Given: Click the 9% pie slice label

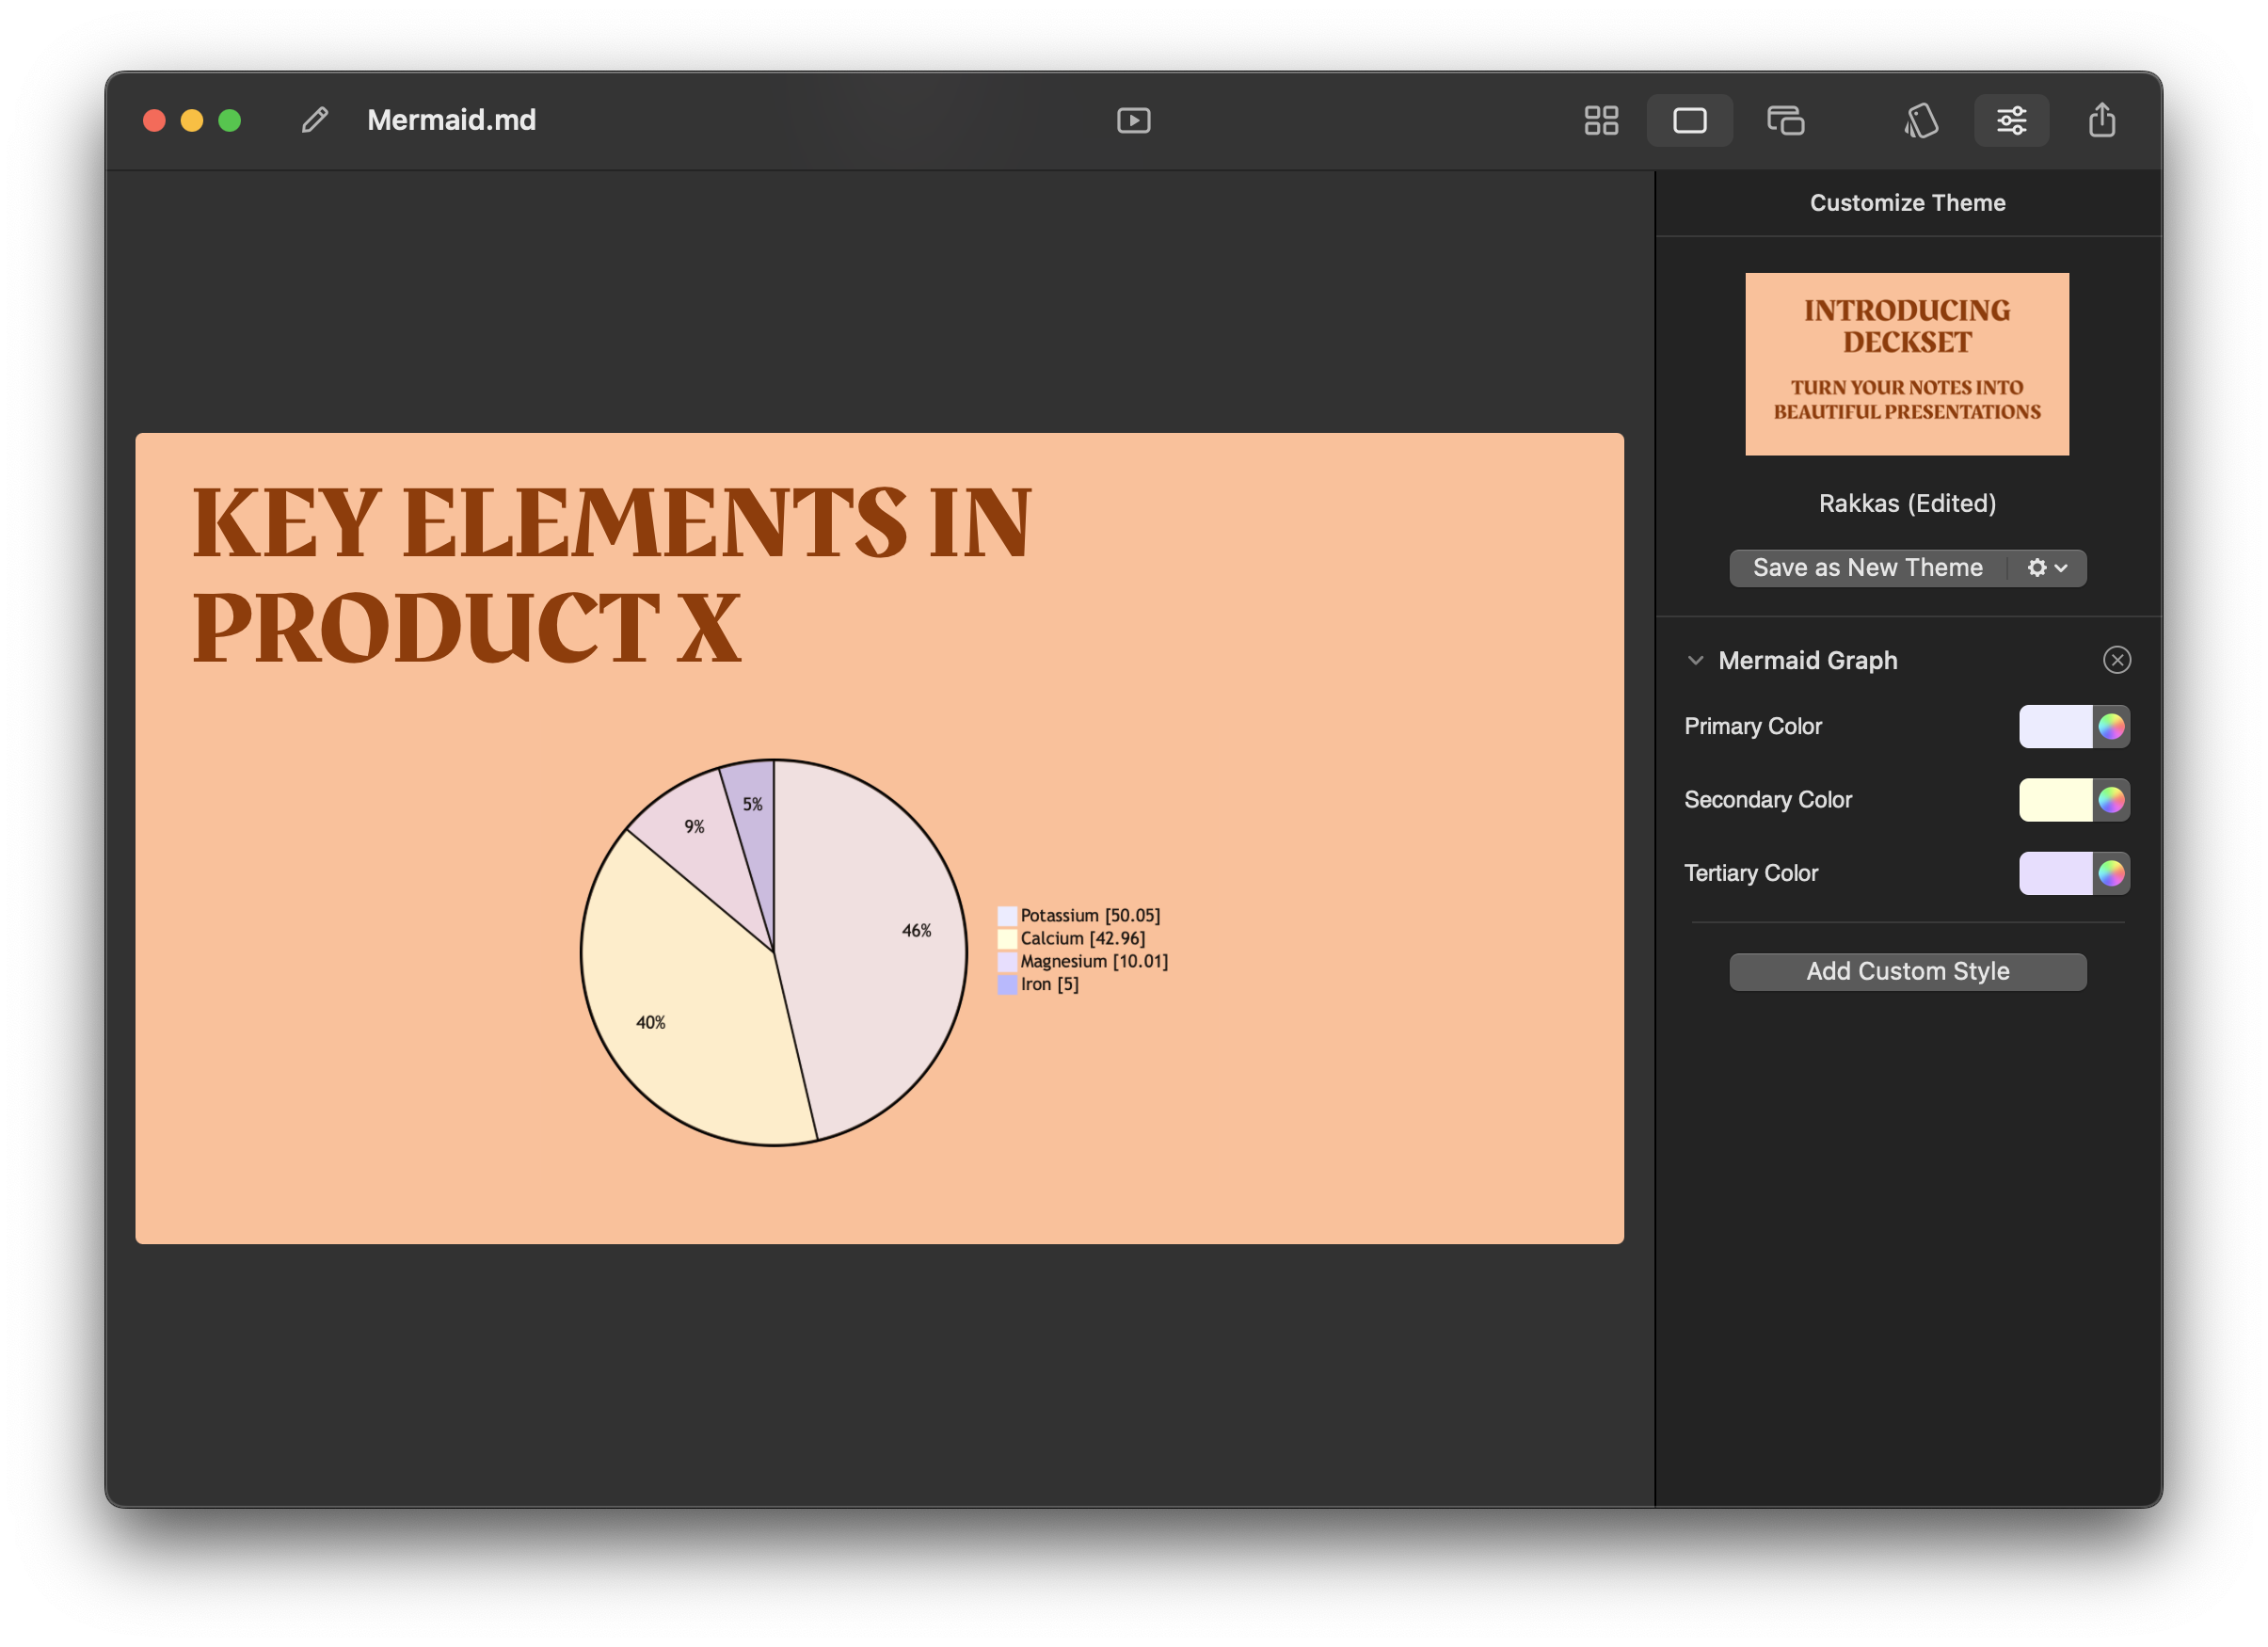Looking at the screenshot, I should coord(694,827).
